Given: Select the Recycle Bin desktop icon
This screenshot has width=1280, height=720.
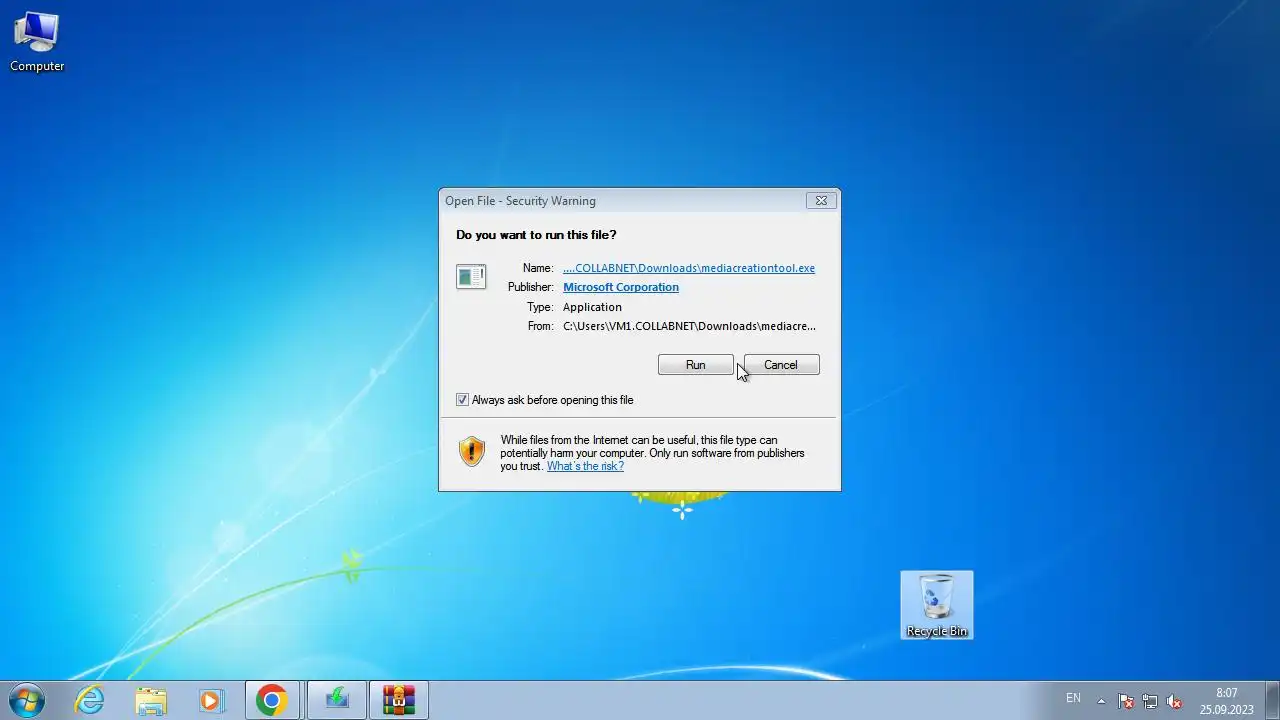Looking at the screenshot, I should [937, 605].
